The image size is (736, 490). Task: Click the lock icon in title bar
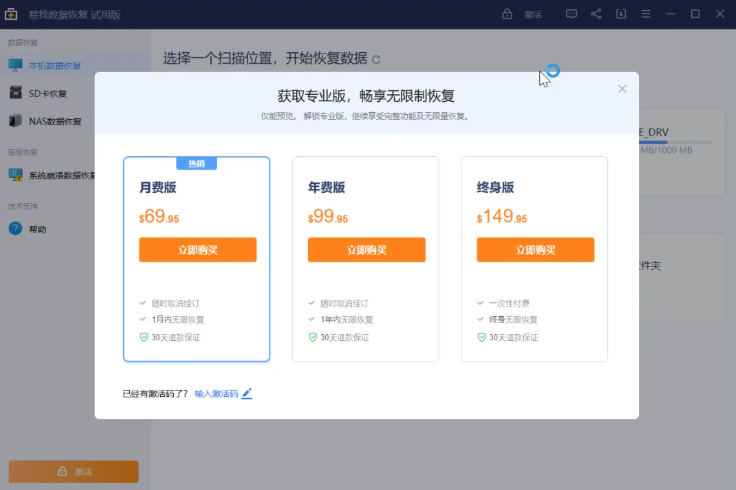[x=507, y=14]
